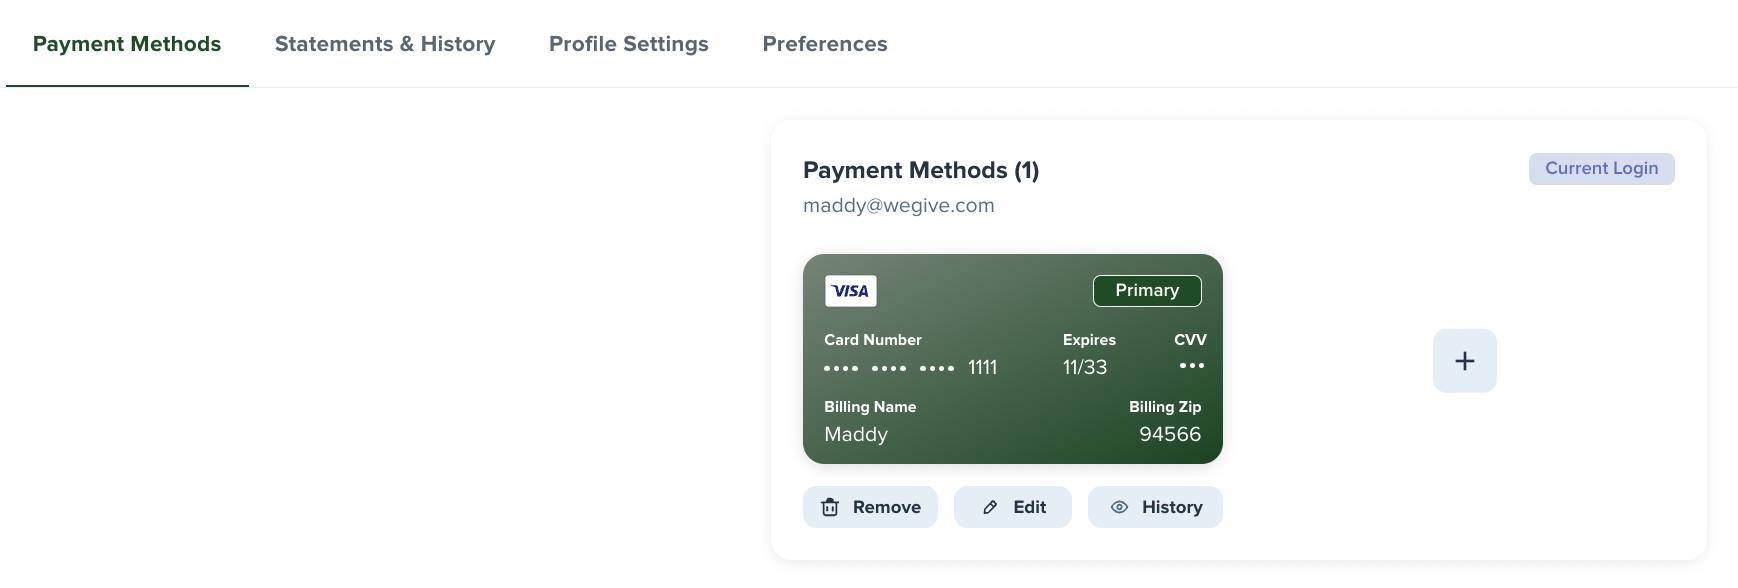This screenshot has width=1738, height=588.
Task: Click the masked CVV dots
Action: tap(1192, 366)
